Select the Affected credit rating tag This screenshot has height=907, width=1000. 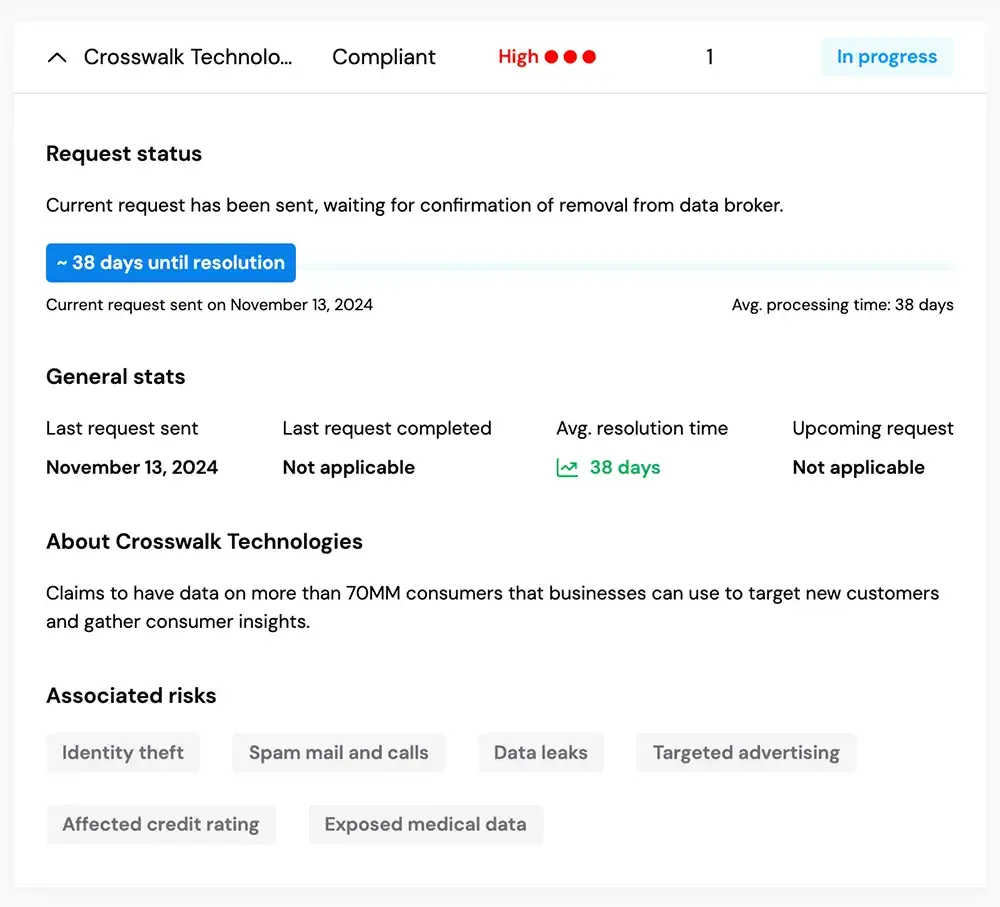click(161, 824)
